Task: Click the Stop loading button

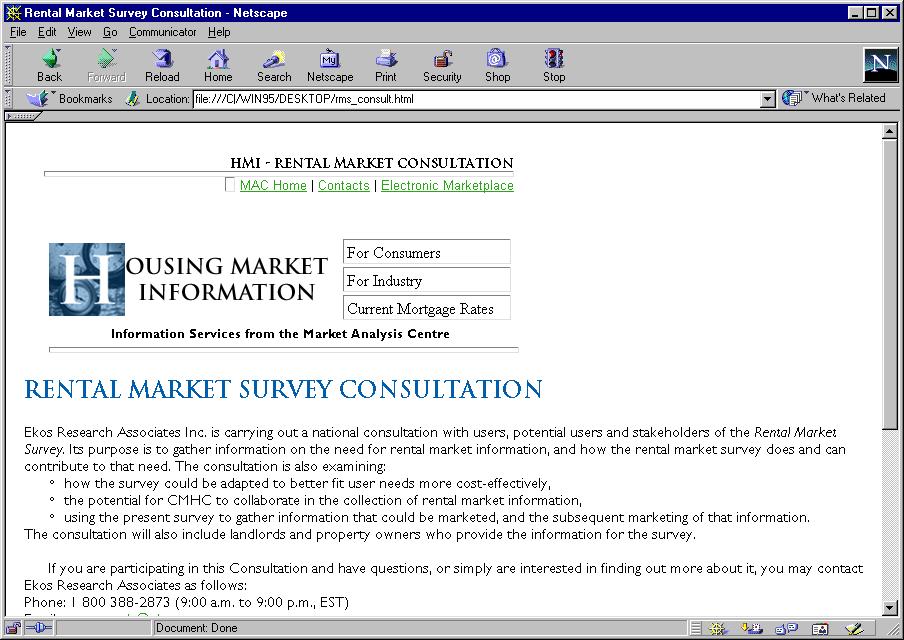Action: (553, 65)
